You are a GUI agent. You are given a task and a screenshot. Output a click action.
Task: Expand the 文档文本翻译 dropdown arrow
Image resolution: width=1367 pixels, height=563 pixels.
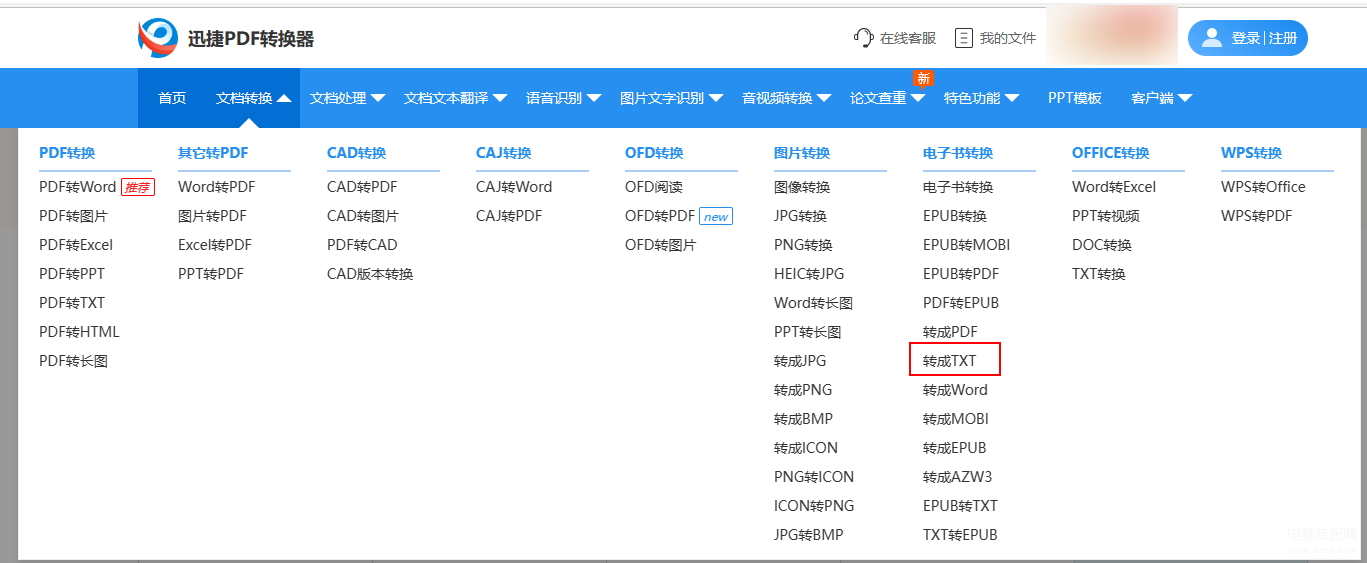[500, 98]
